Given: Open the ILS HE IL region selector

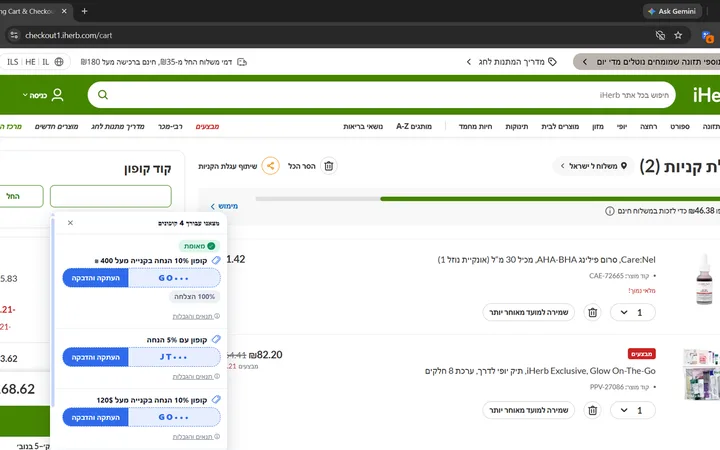Looking at the screenshot, I should [35, 62].
